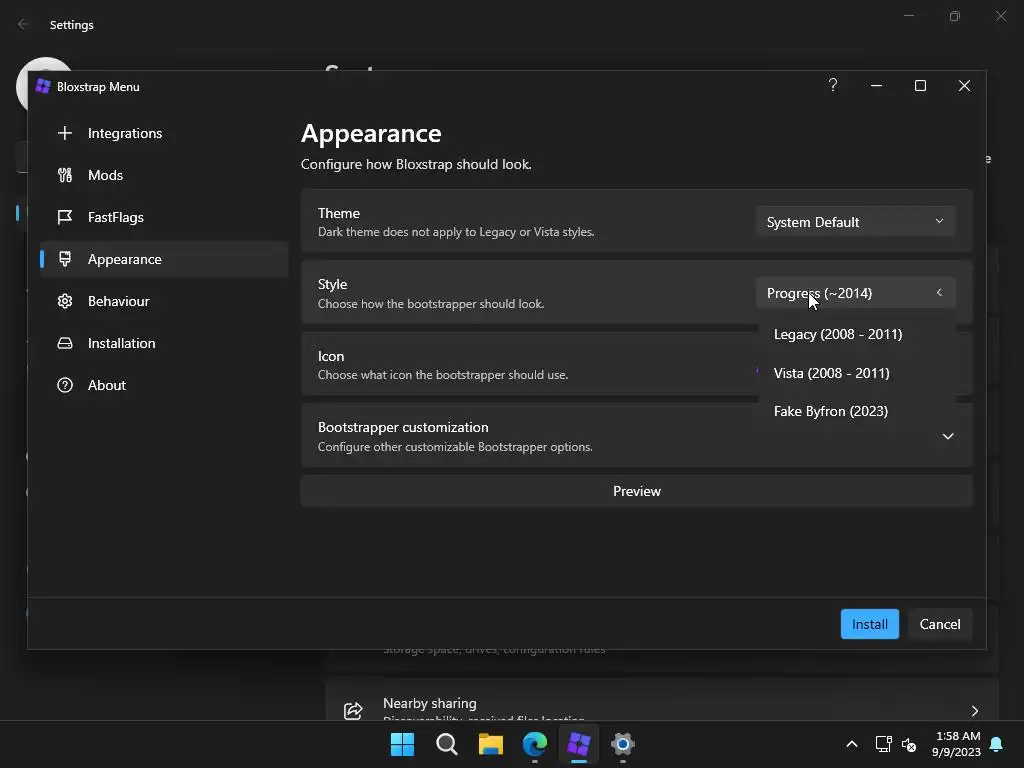Viewport: 1024px width, 768px height.
Task: Go to Mods page
Action: pyautogui.click(x=163, y=175)
